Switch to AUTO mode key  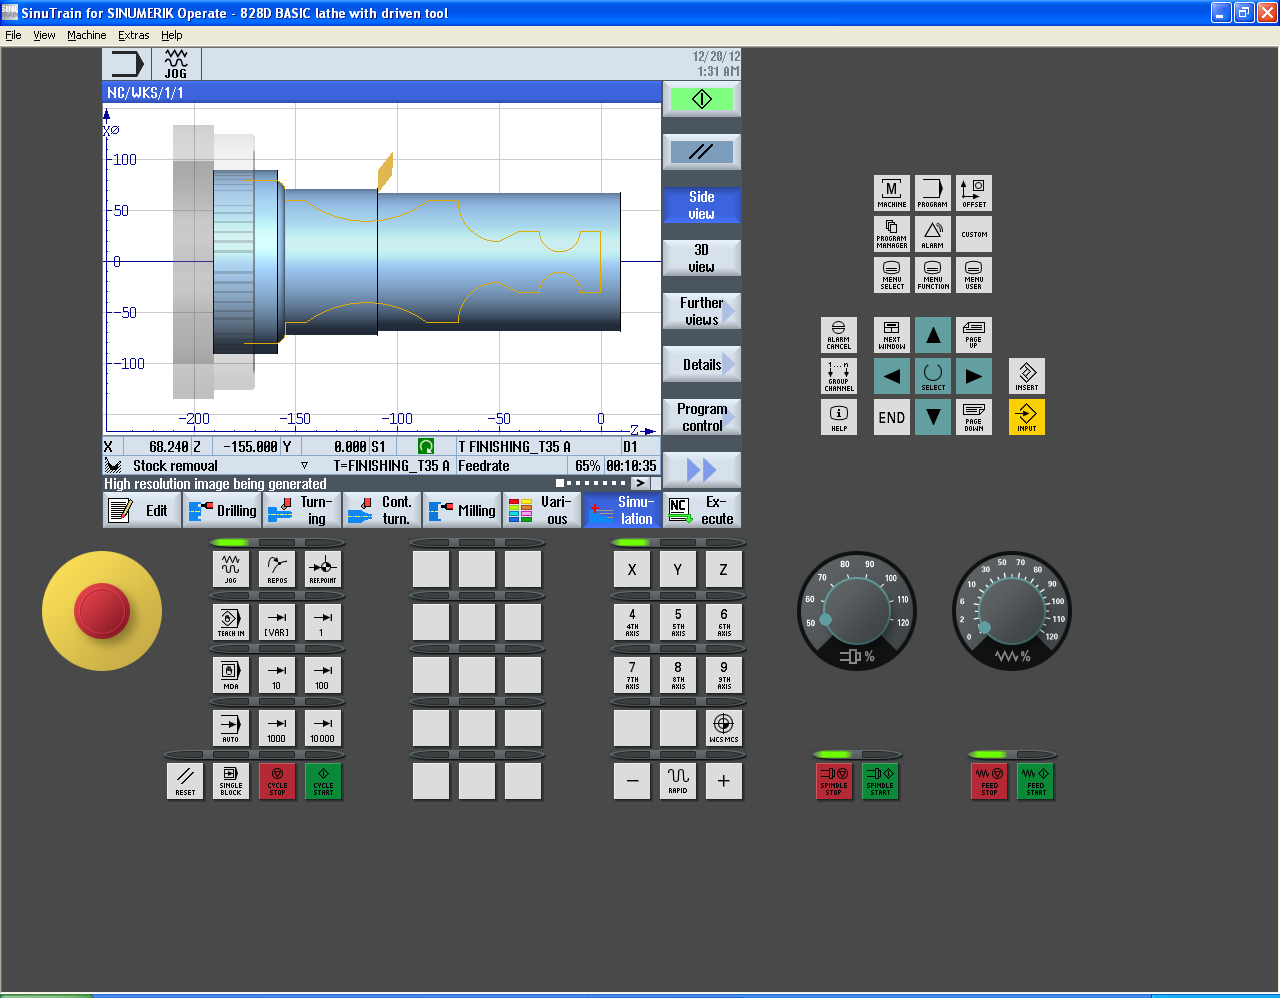tap(231, 728)
